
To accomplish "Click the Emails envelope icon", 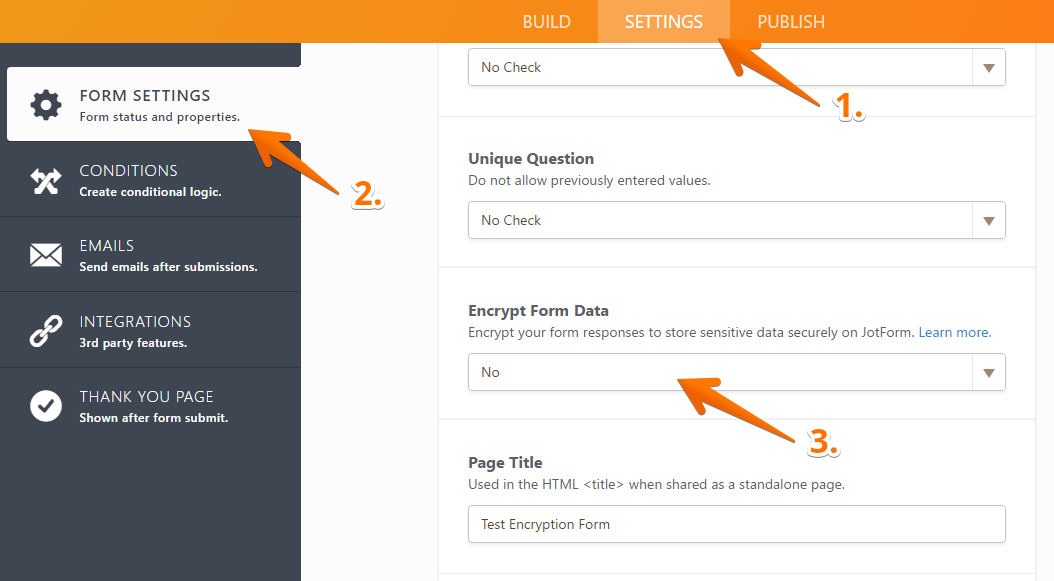I will 46,255.
